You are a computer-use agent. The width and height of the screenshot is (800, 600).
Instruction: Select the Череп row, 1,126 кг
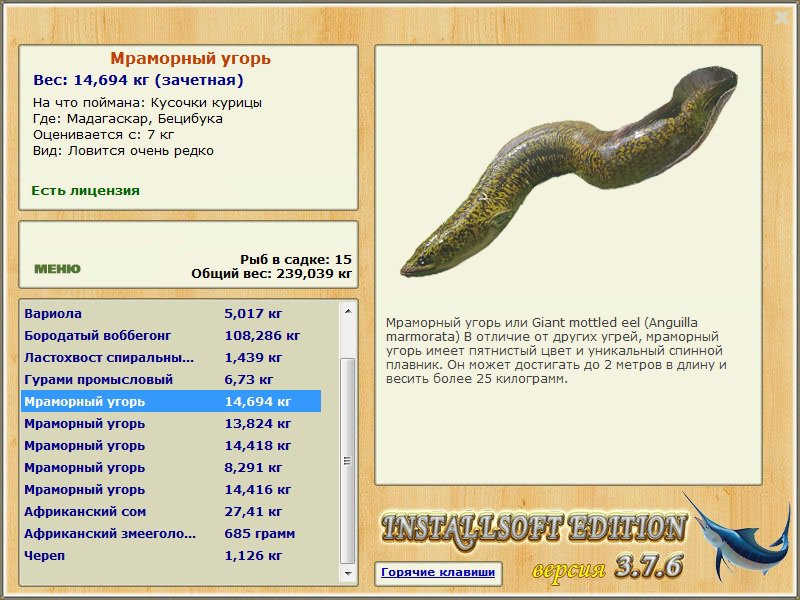pos(171,555)
